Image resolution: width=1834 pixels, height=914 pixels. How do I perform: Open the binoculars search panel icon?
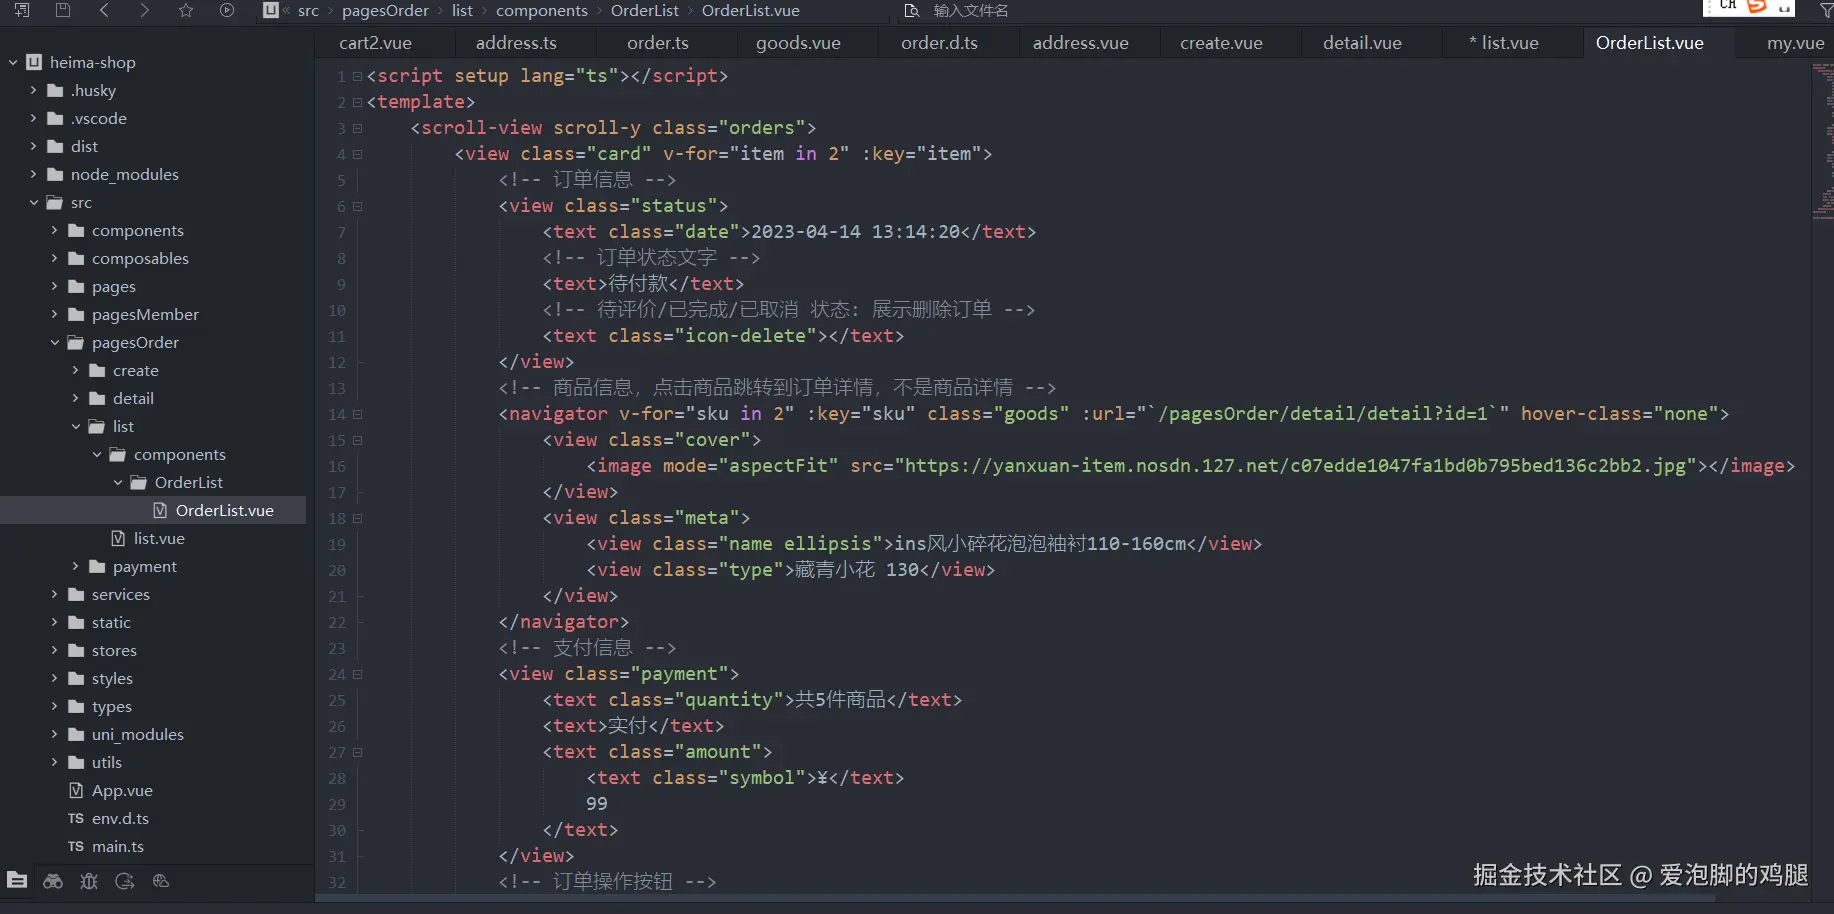tap(53, 881)
